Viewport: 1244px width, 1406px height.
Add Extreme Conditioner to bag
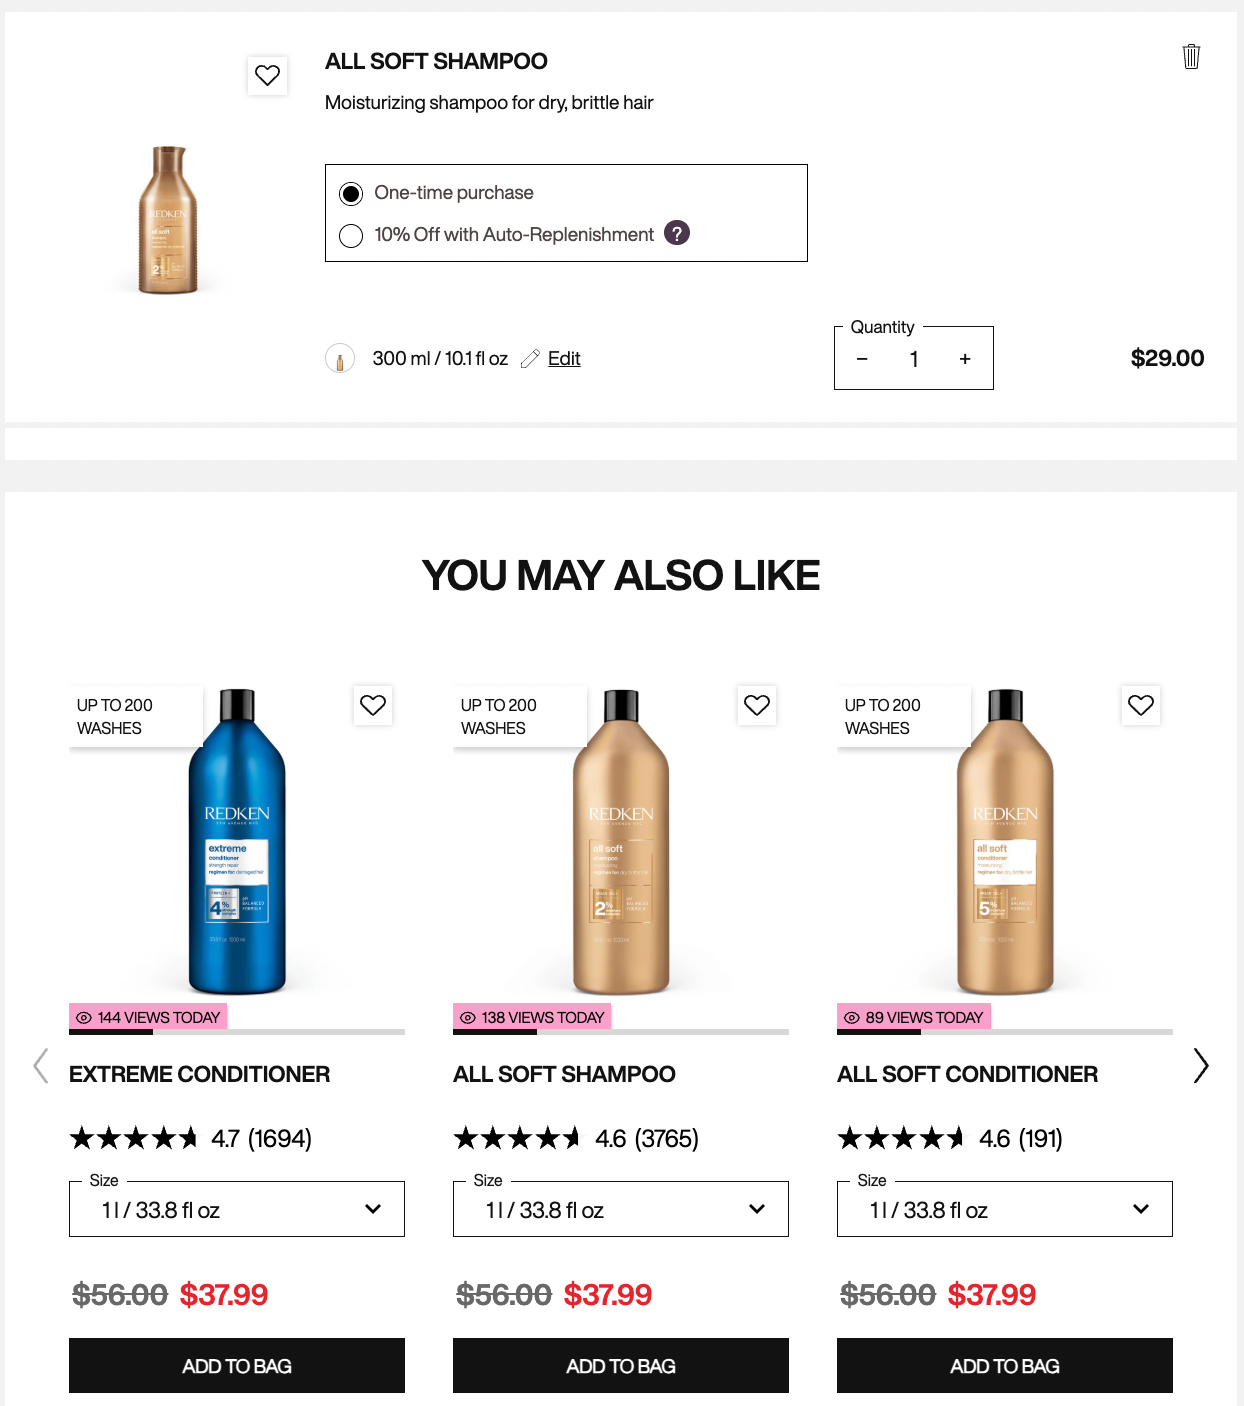[x=237, y=1366]
